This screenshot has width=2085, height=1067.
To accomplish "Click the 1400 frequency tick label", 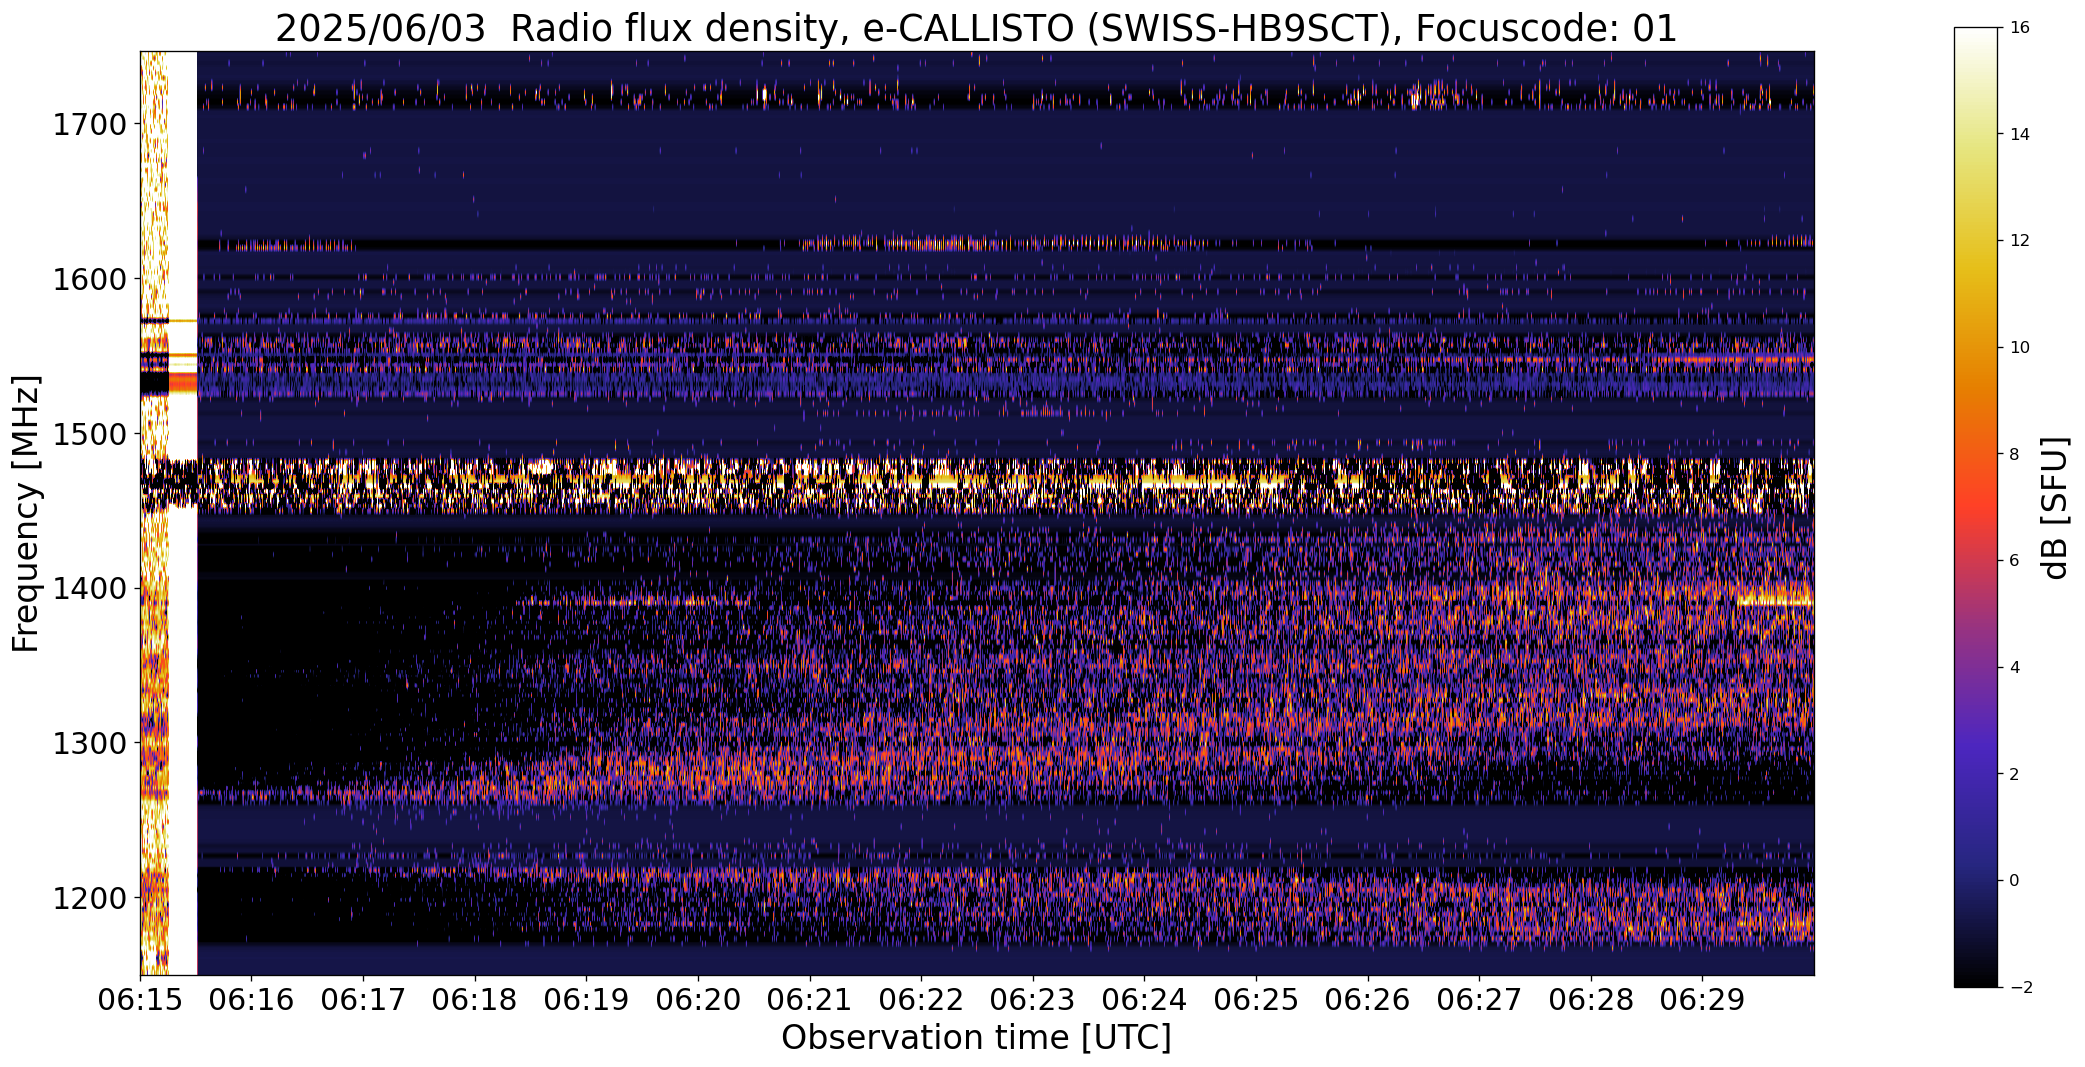I will tap(89, 589).
